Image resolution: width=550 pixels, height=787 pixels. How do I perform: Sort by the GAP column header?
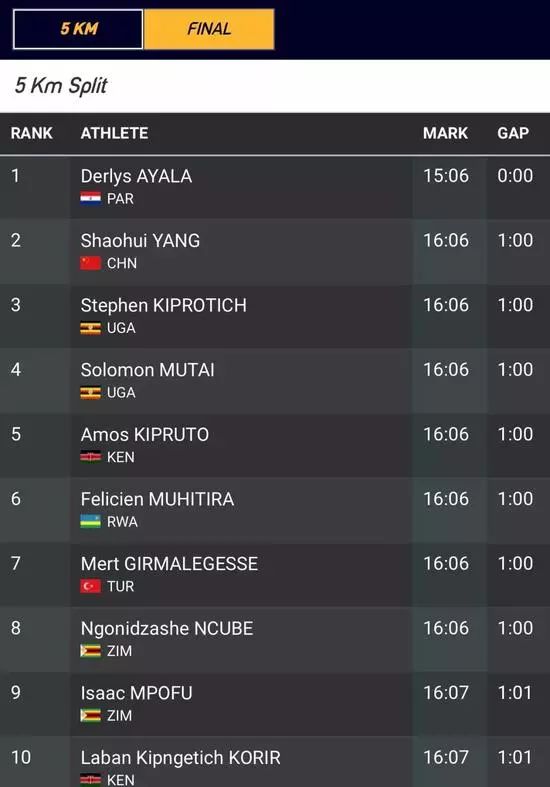click(513, 133)
